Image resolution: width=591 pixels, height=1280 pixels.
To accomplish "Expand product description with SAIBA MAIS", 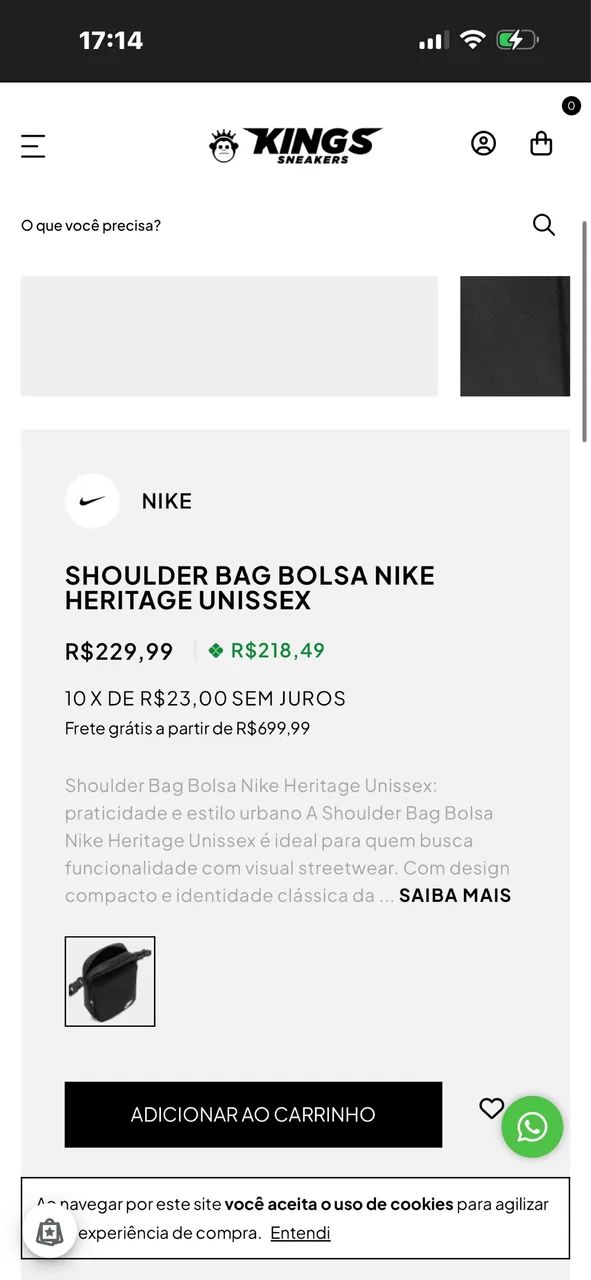I will click(455, 895).
